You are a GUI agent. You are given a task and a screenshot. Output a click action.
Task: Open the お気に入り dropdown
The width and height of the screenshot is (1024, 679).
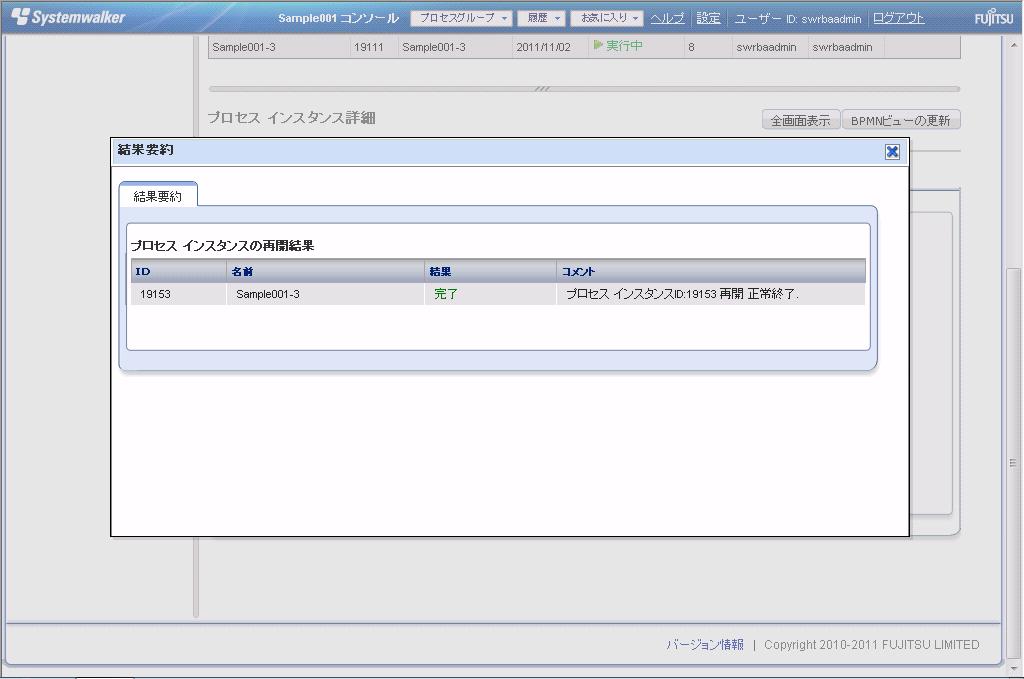[608, 18]
